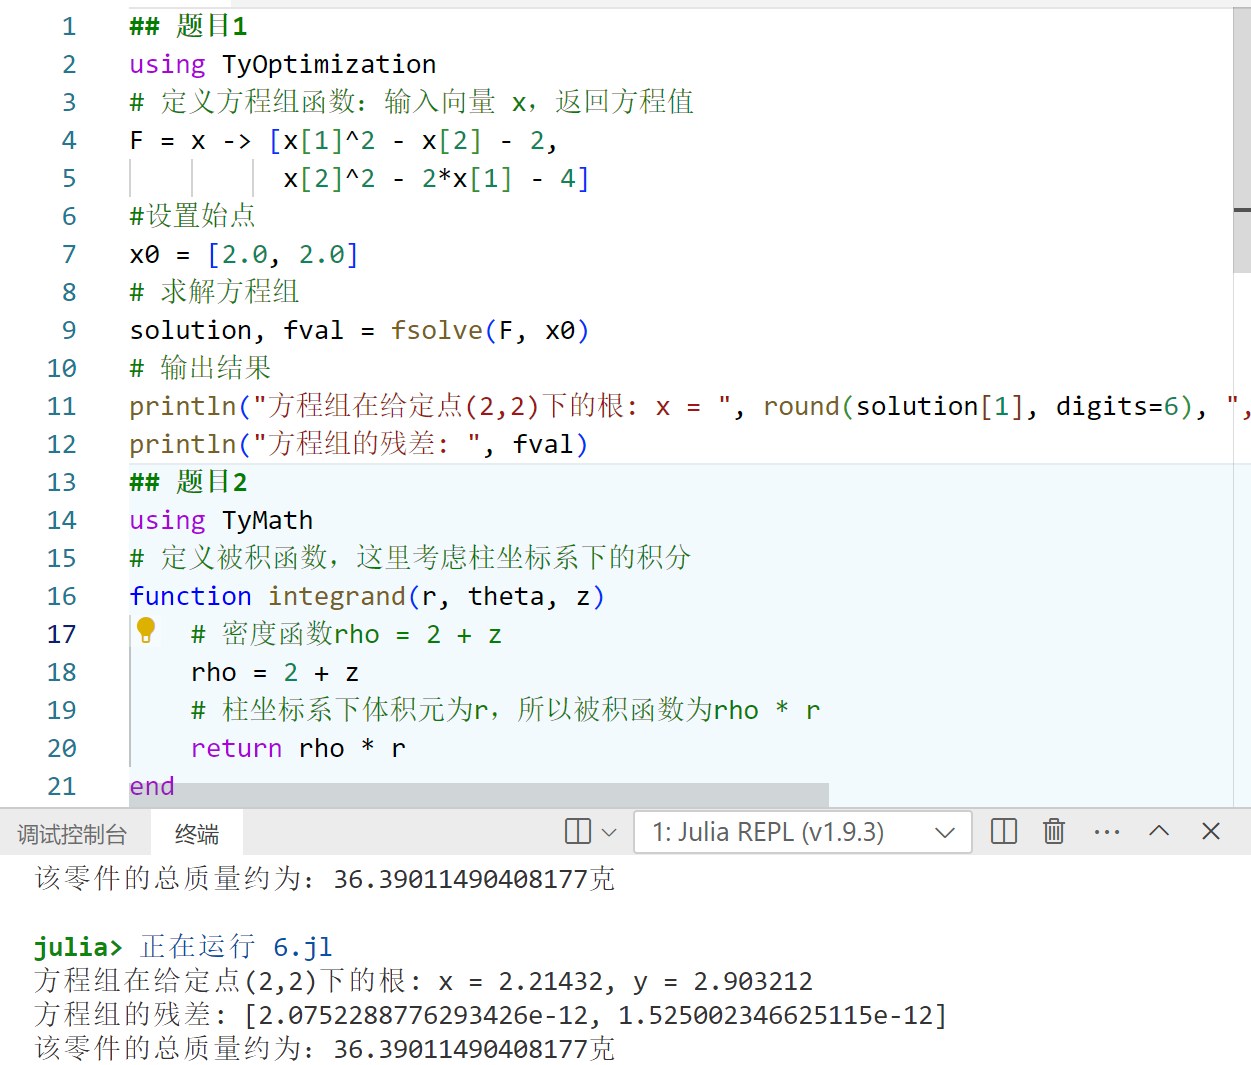Maximize the panel with the up chevron

pos(1159,831)
